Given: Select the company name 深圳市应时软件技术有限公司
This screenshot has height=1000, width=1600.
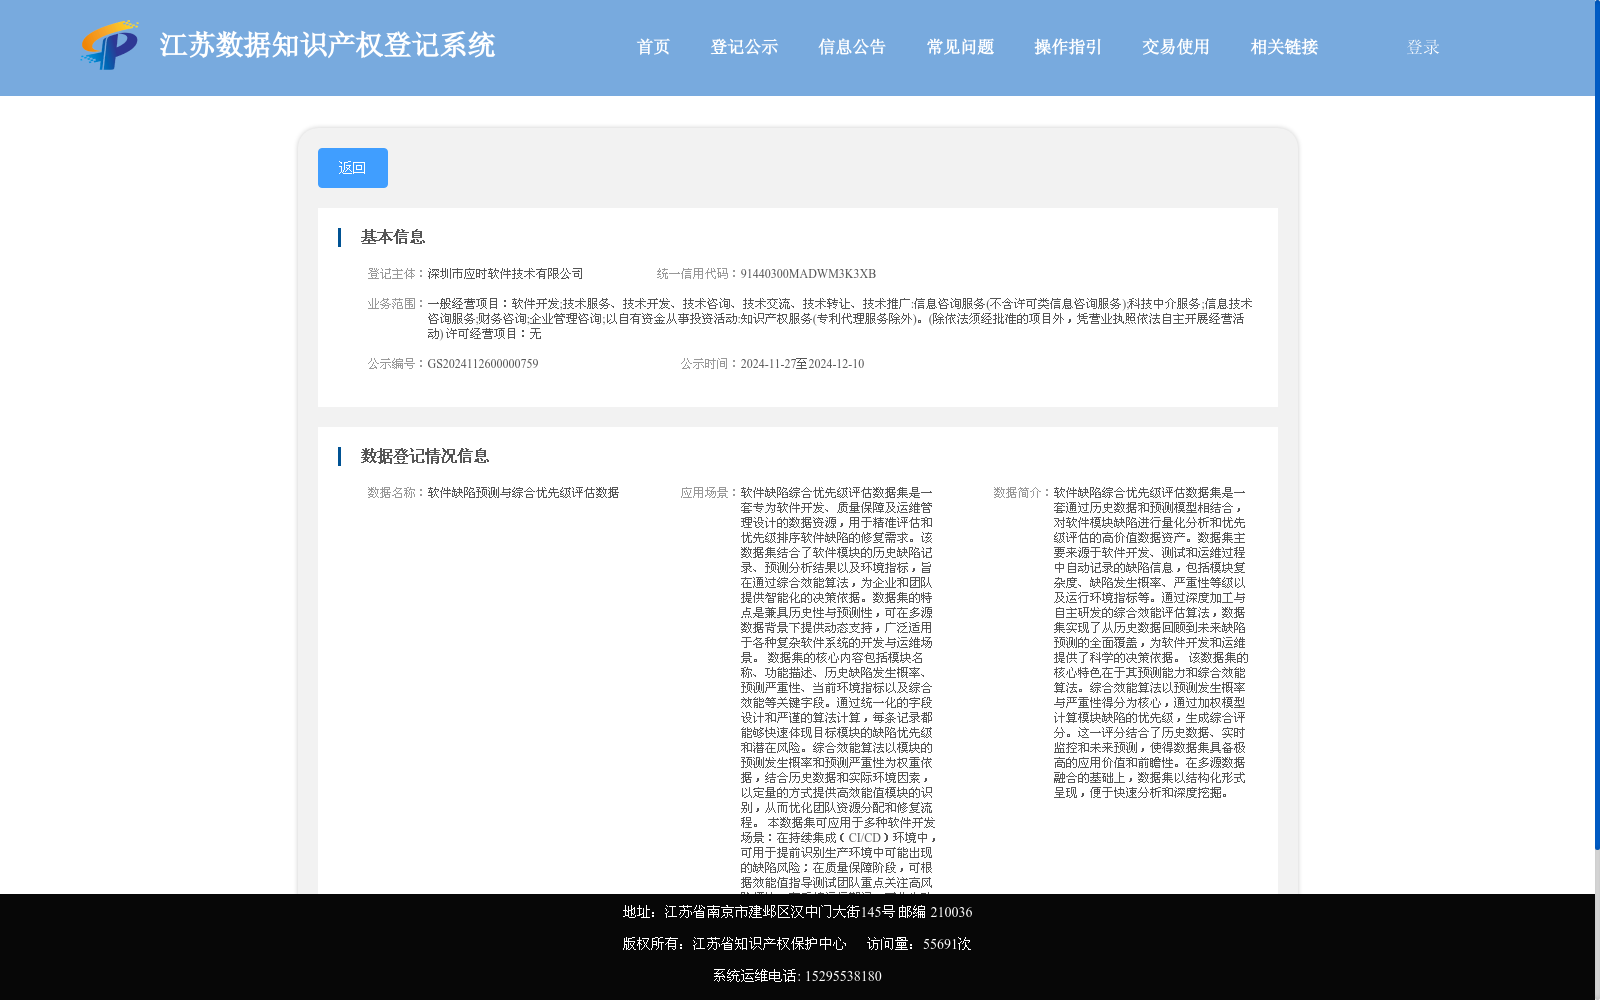Looking at the screenshot, I should click(505, 274).
